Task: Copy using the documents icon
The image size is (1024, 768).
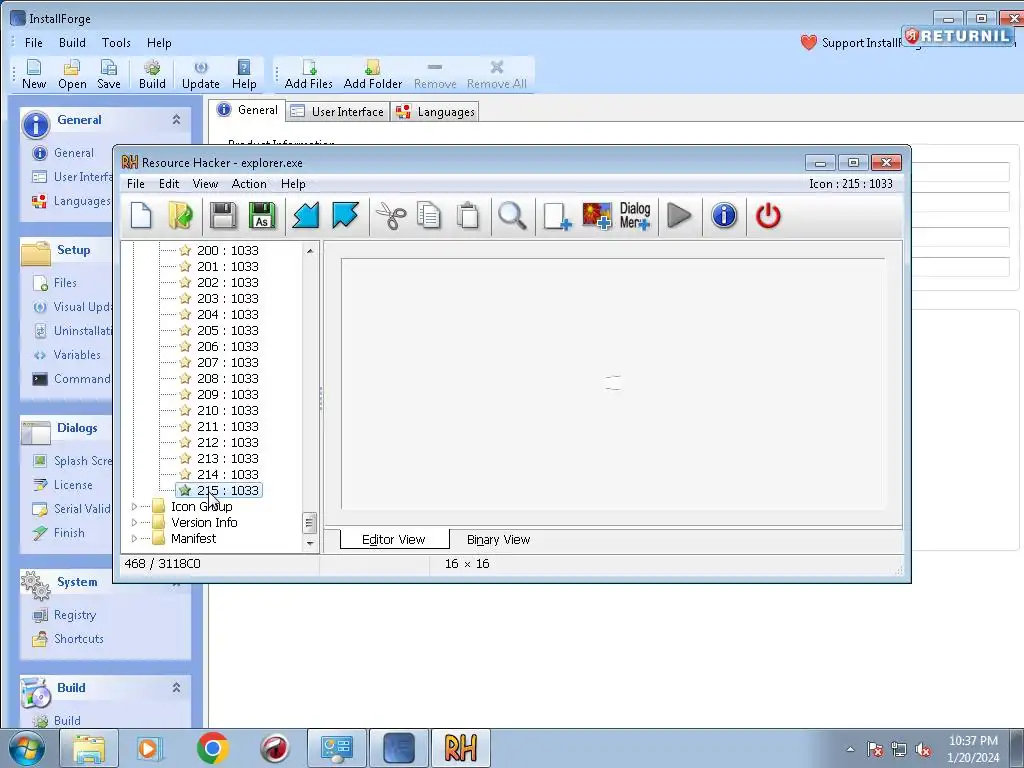Action: tap(429, 216)
